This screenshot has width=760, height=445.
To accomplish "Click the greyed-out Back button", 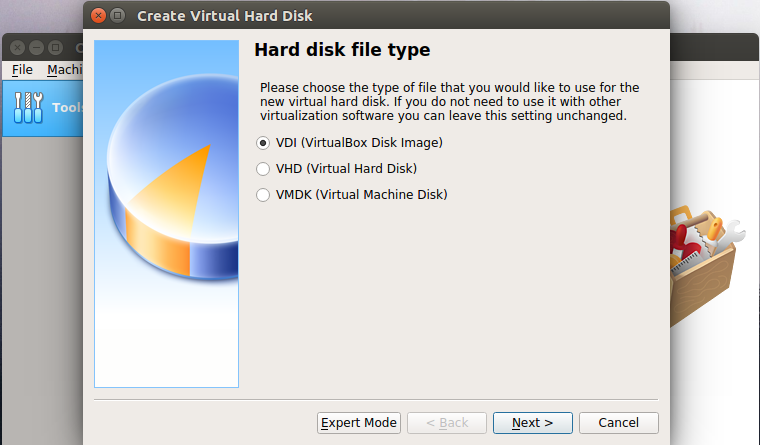I will point(446,423).
